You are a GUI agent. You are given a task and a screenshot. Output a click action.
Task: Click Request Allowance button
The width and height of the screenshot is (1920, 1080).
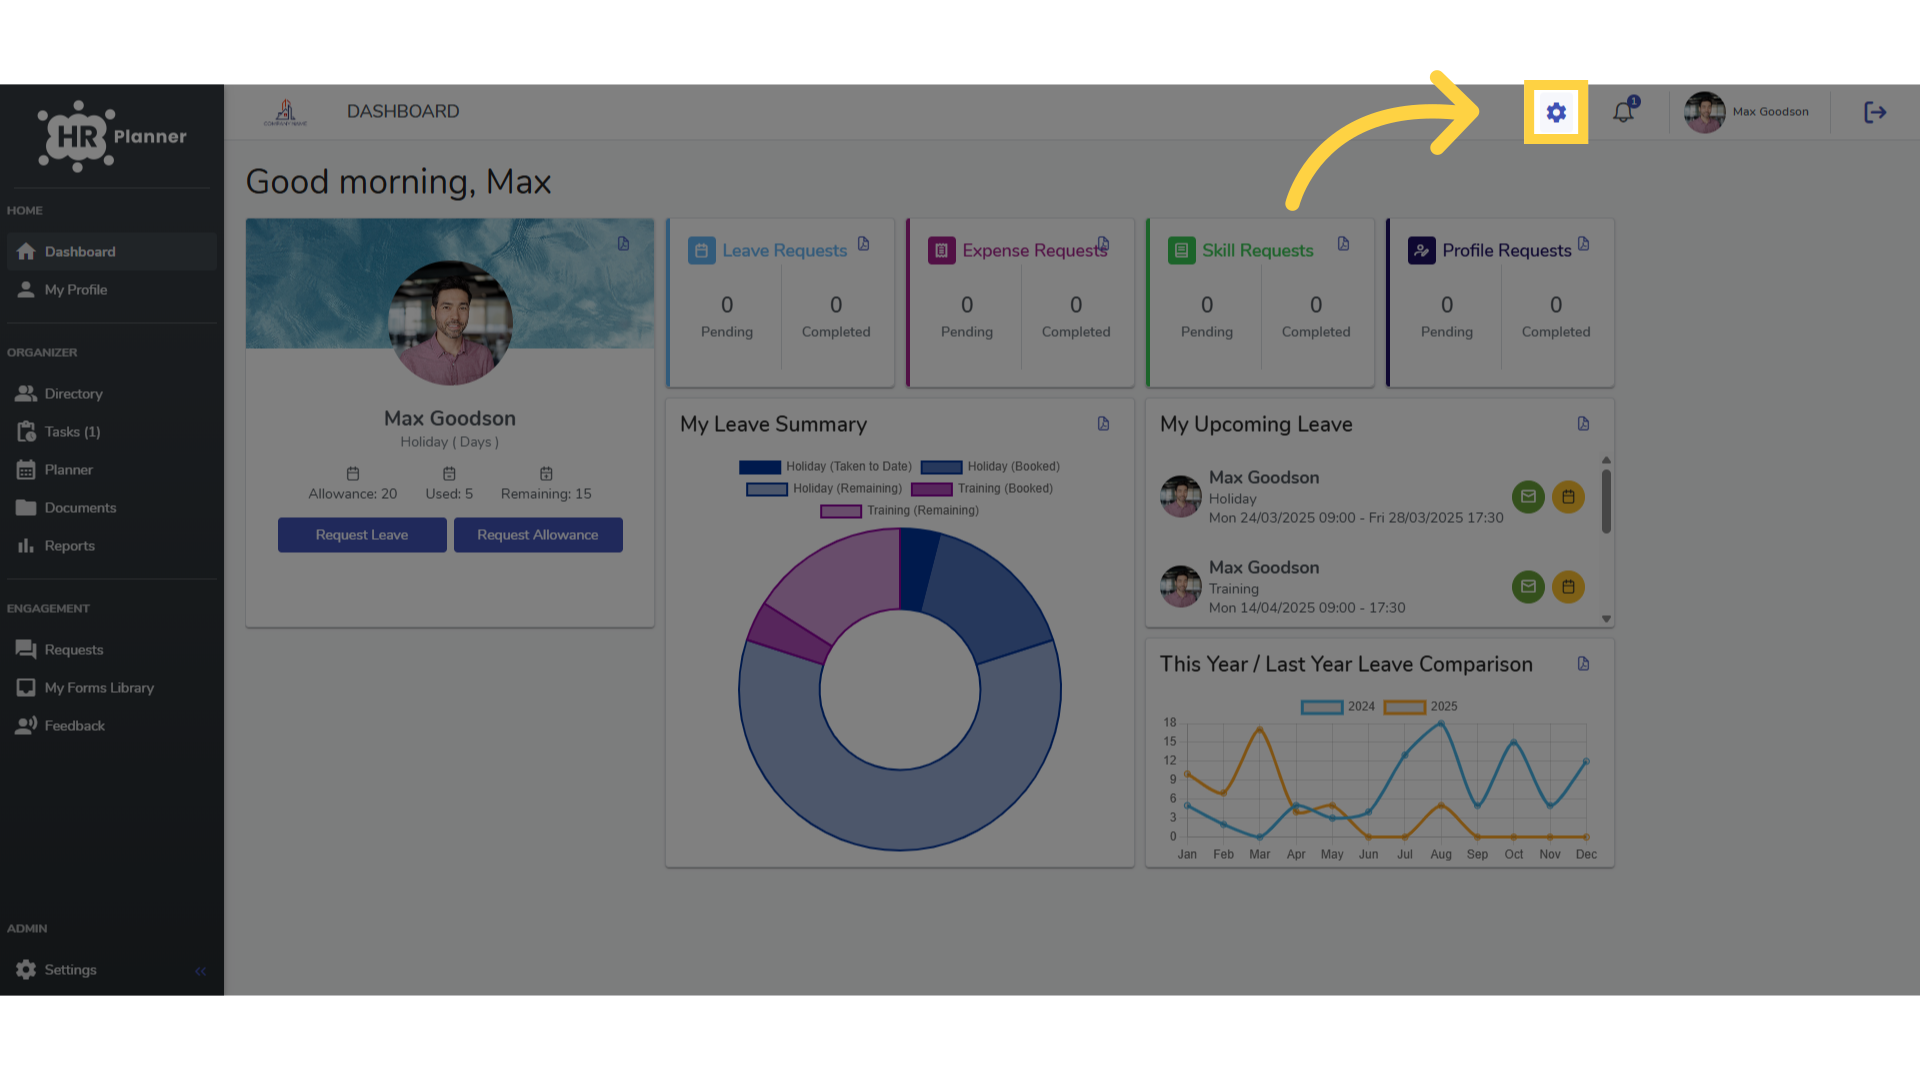538,535
